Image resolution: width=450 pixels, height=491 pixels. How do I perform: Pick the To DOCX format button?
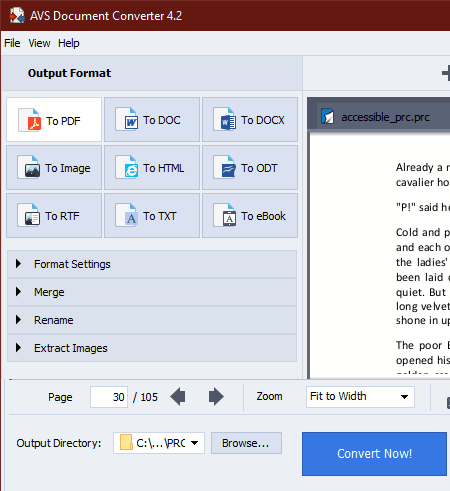pos(250,120)
